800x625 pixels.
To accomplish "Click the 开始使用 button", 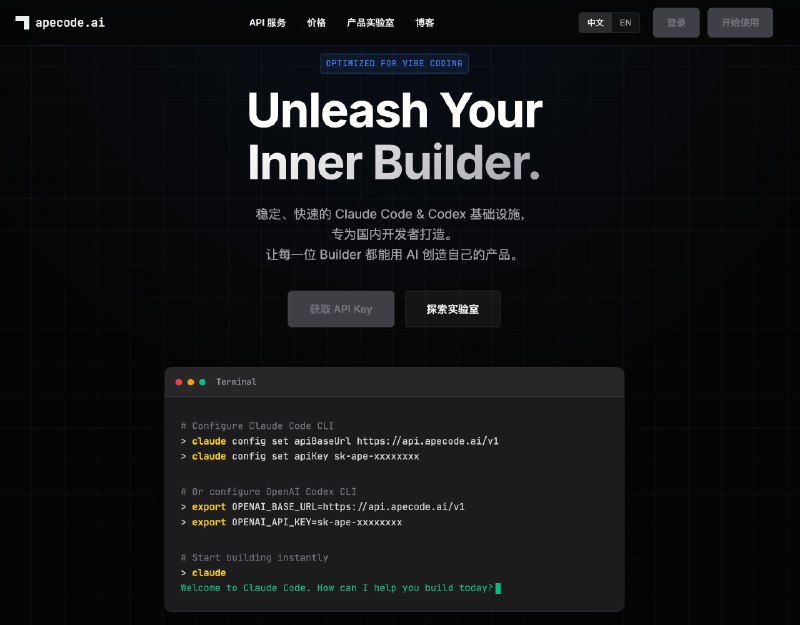I will (x=740, y=22).
